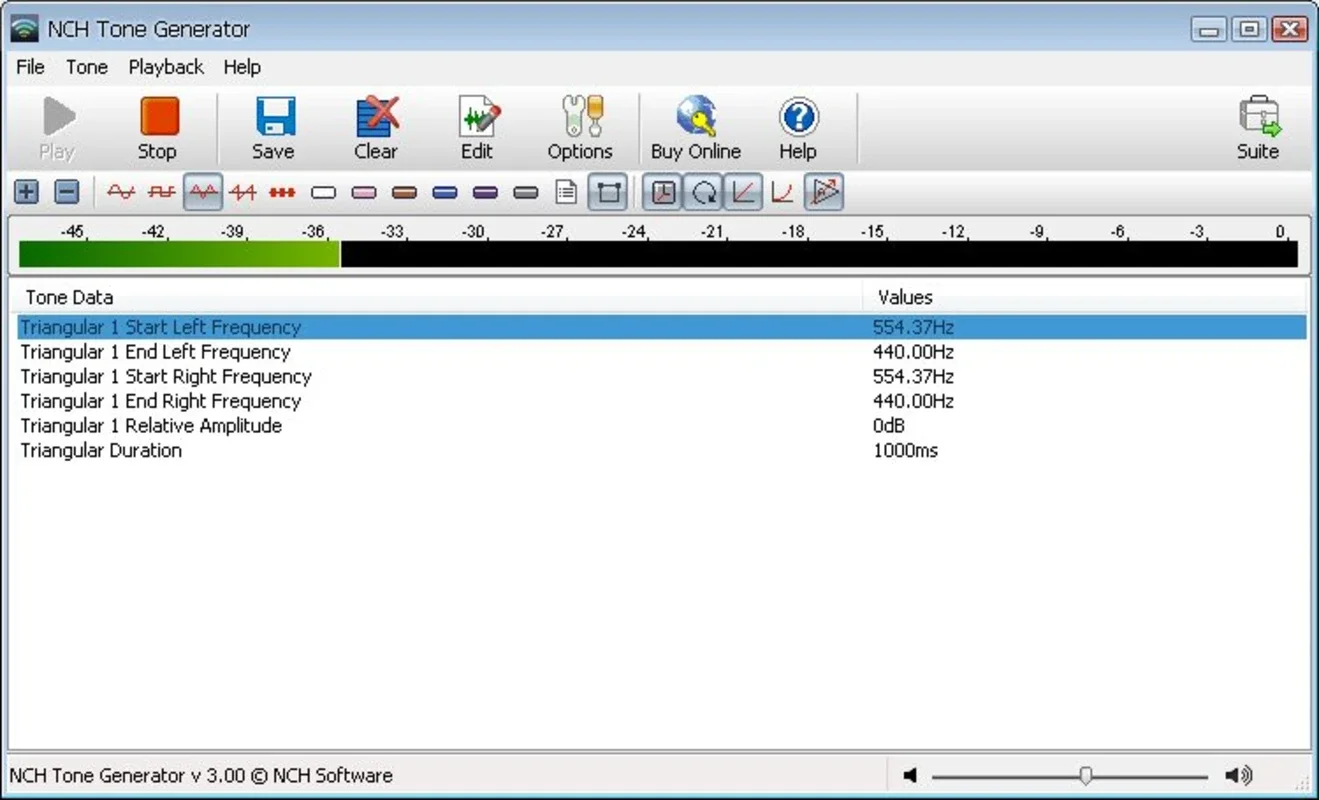Click the loud speaker icon right of slider

[x=1239, y=775]
